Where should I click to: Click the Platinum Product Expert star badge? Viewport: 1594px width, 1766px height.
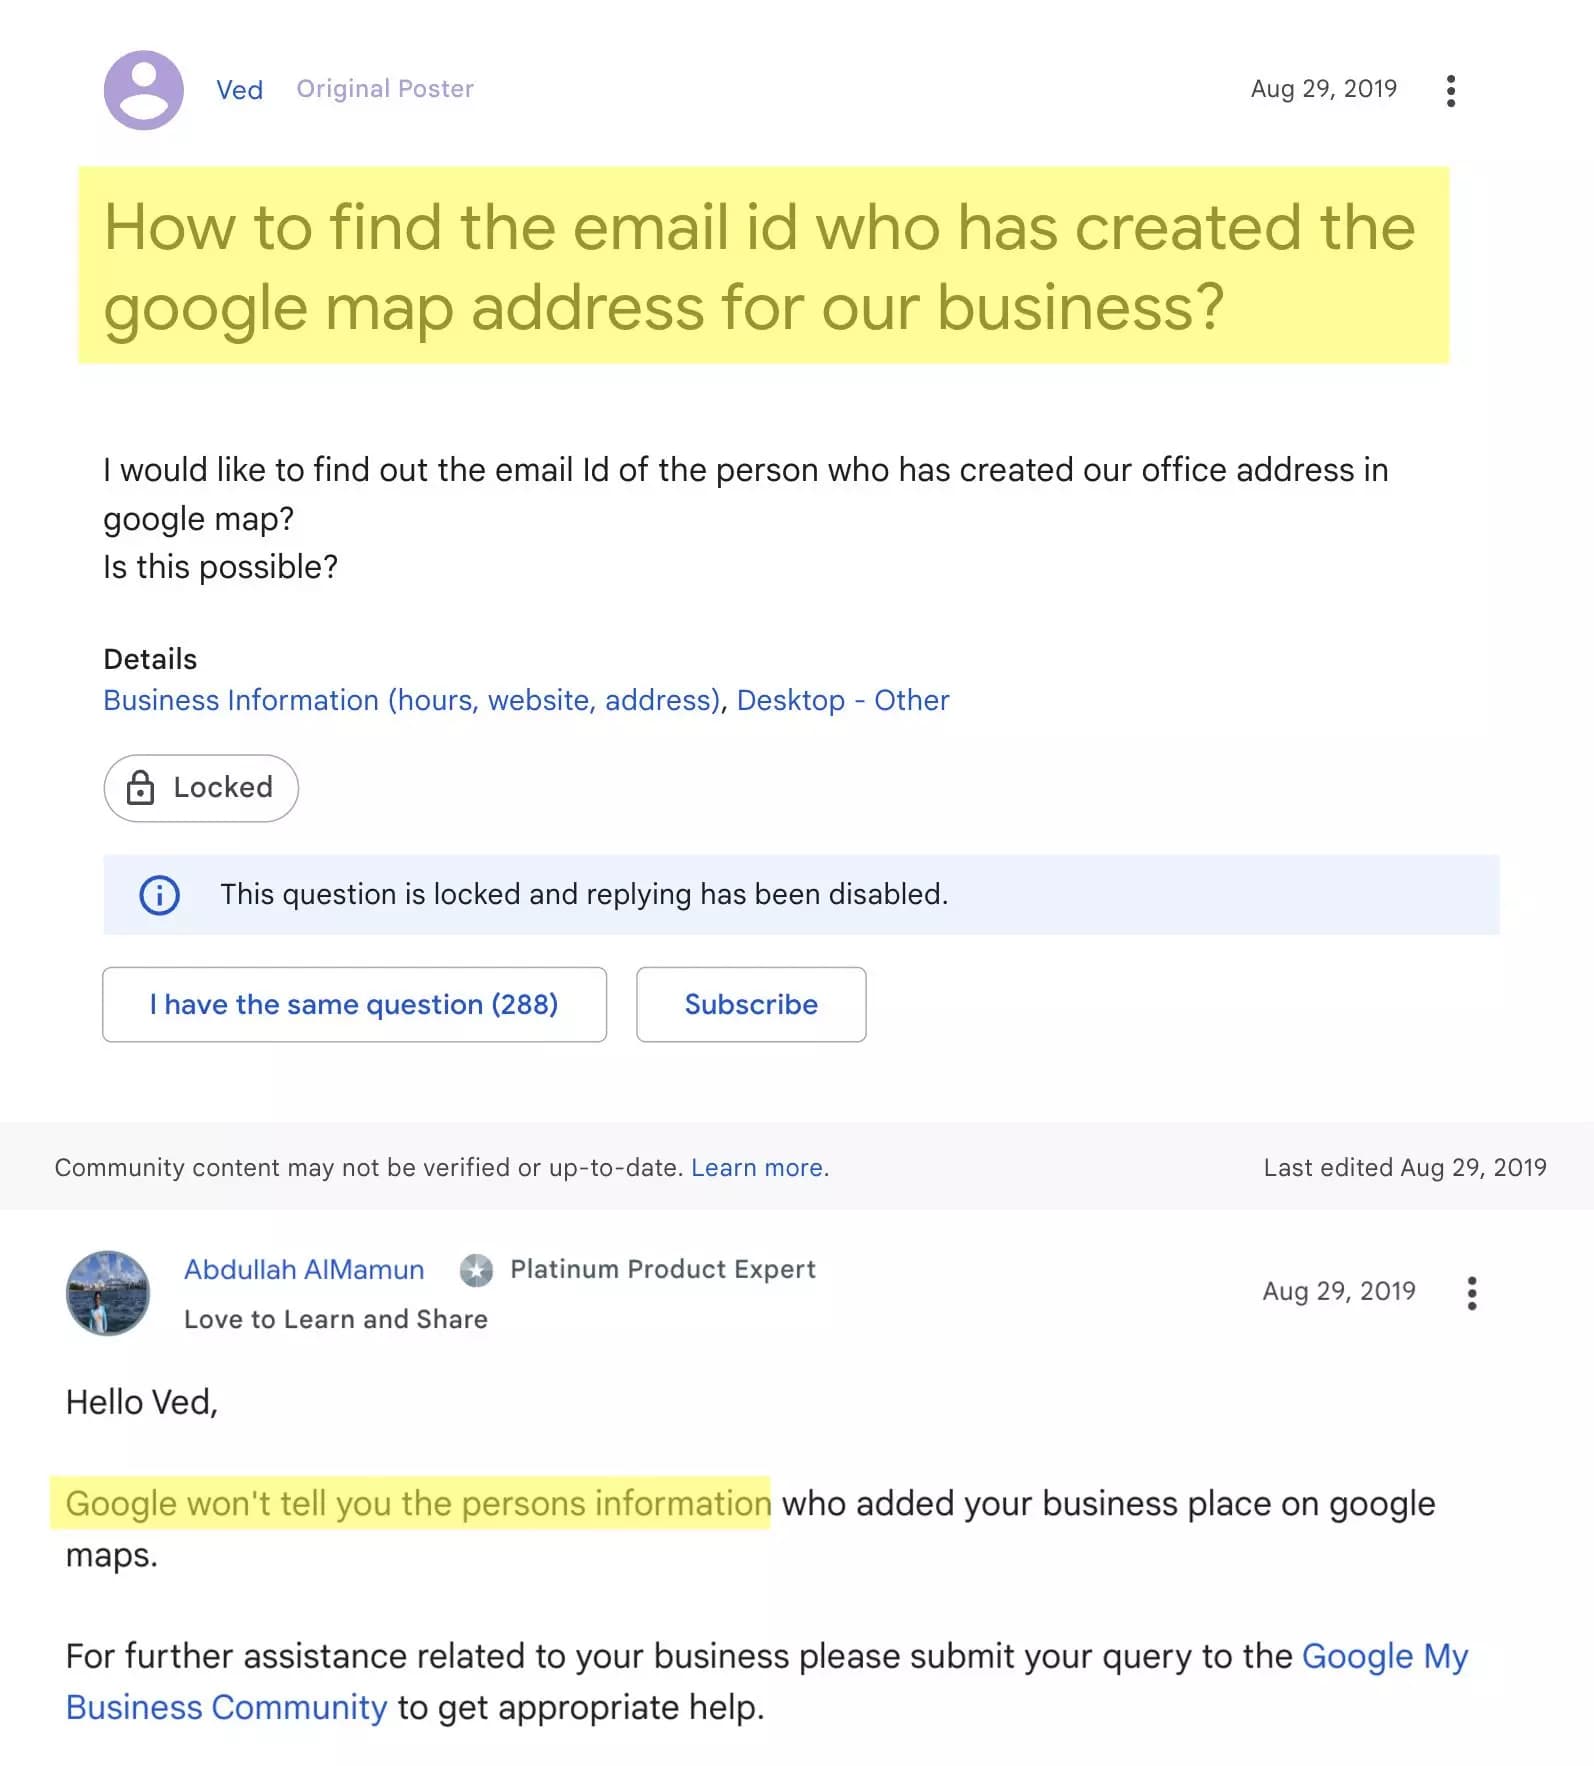(x=475, y=1270)
